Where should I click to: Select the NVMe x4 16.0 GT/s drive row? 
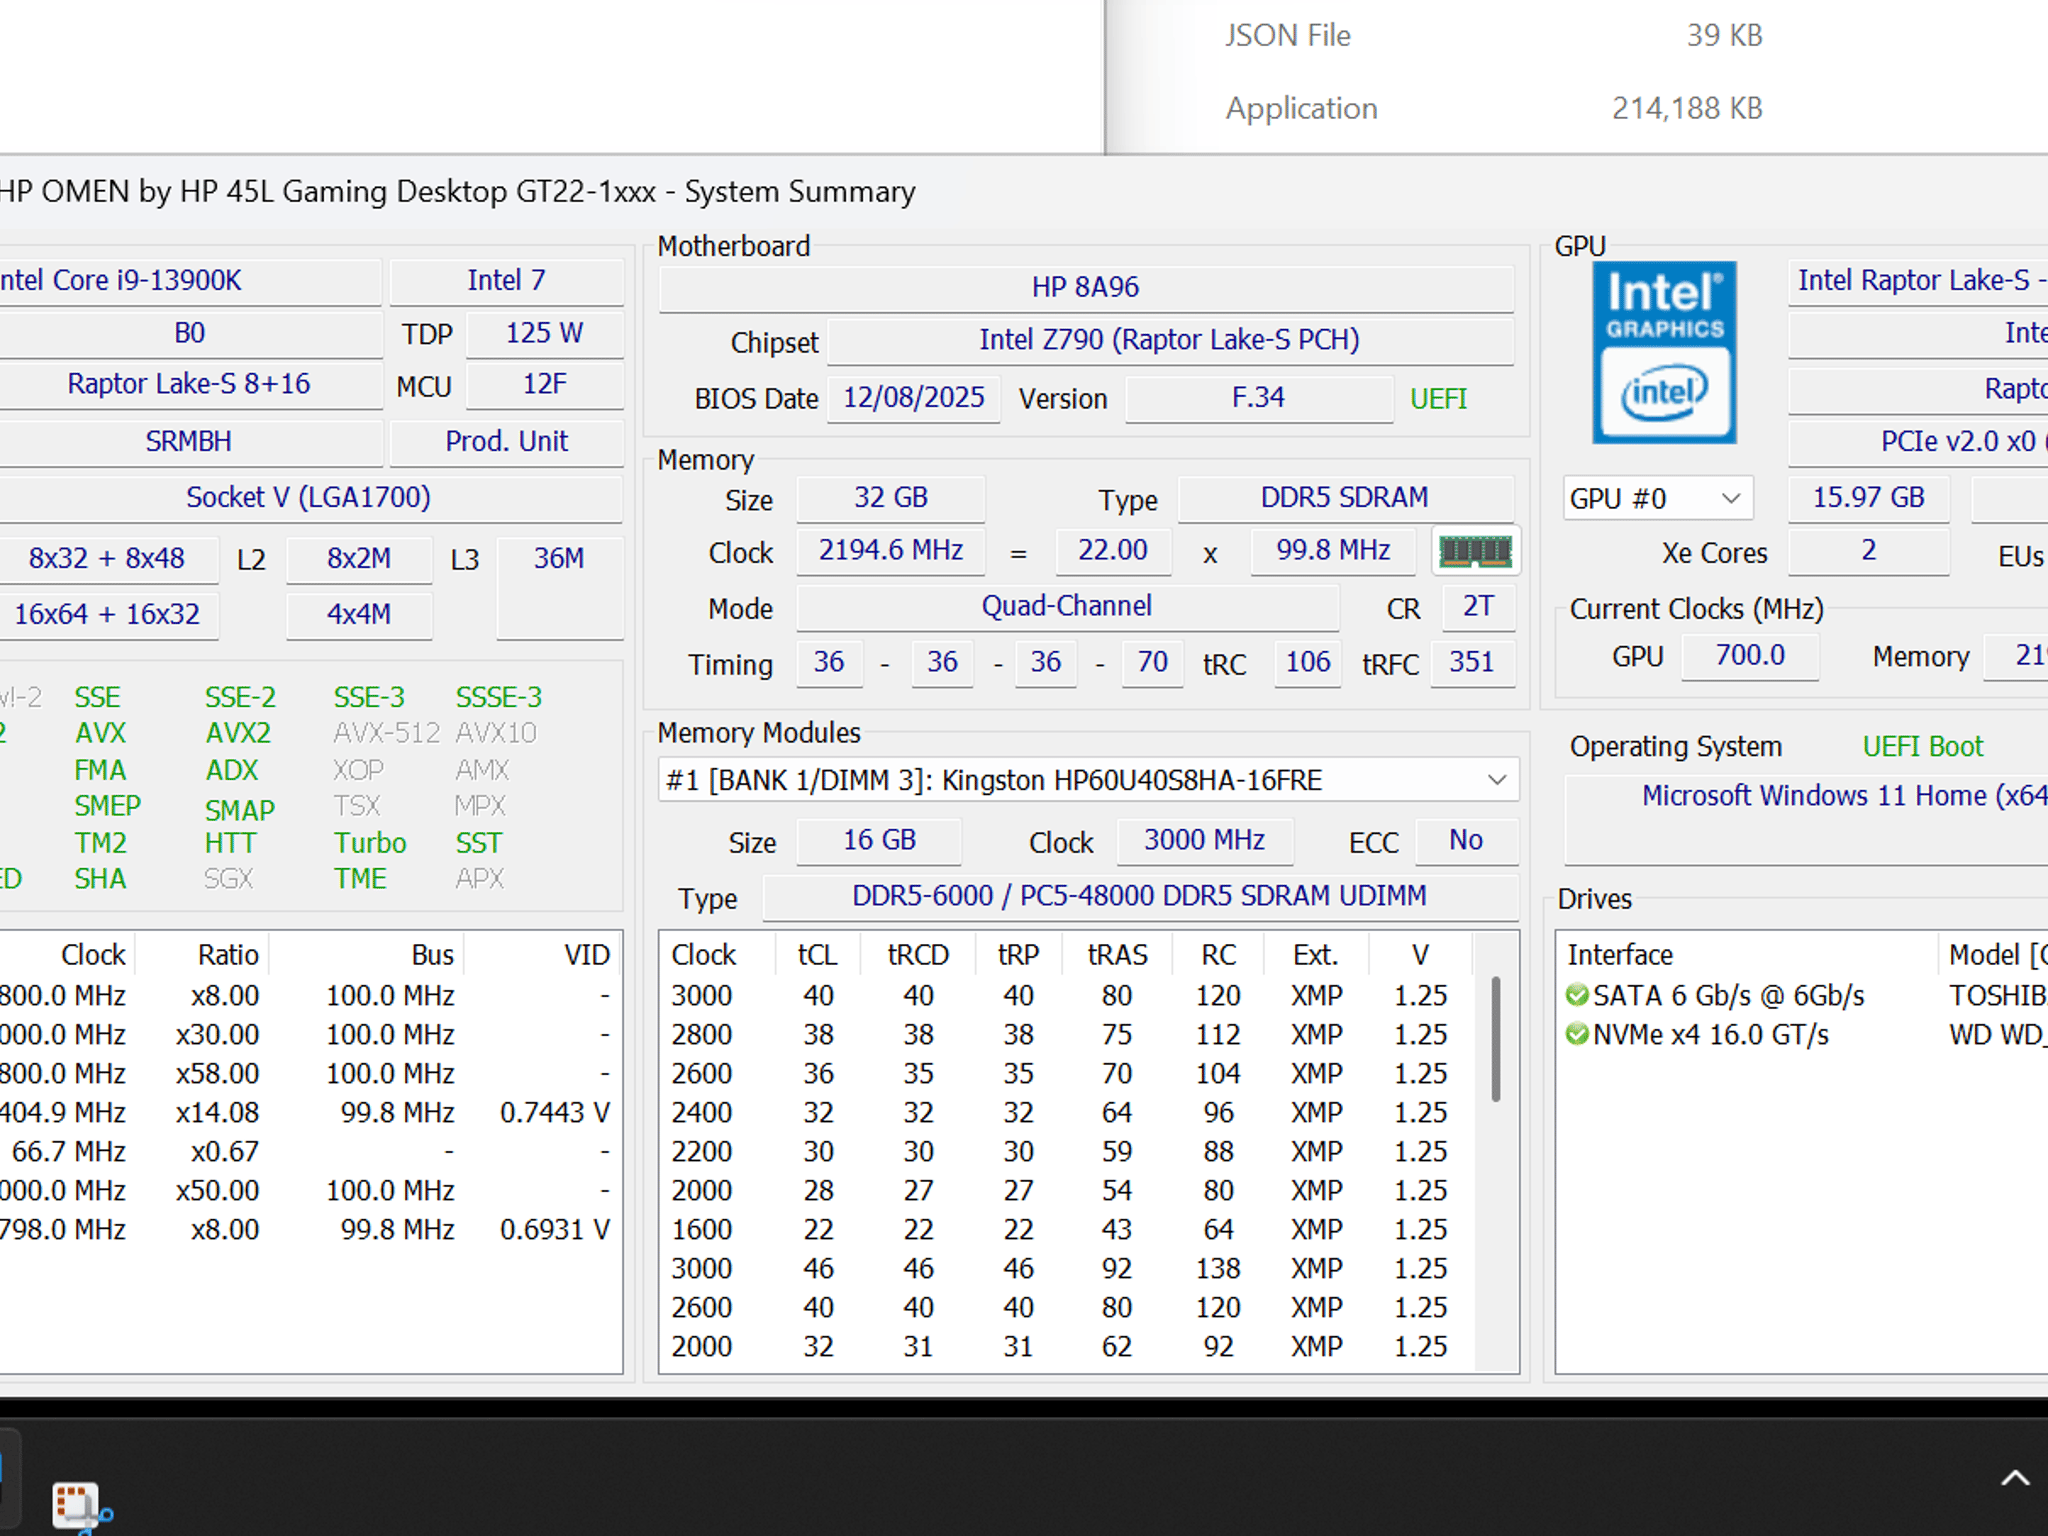(x=1802, y=1034)
